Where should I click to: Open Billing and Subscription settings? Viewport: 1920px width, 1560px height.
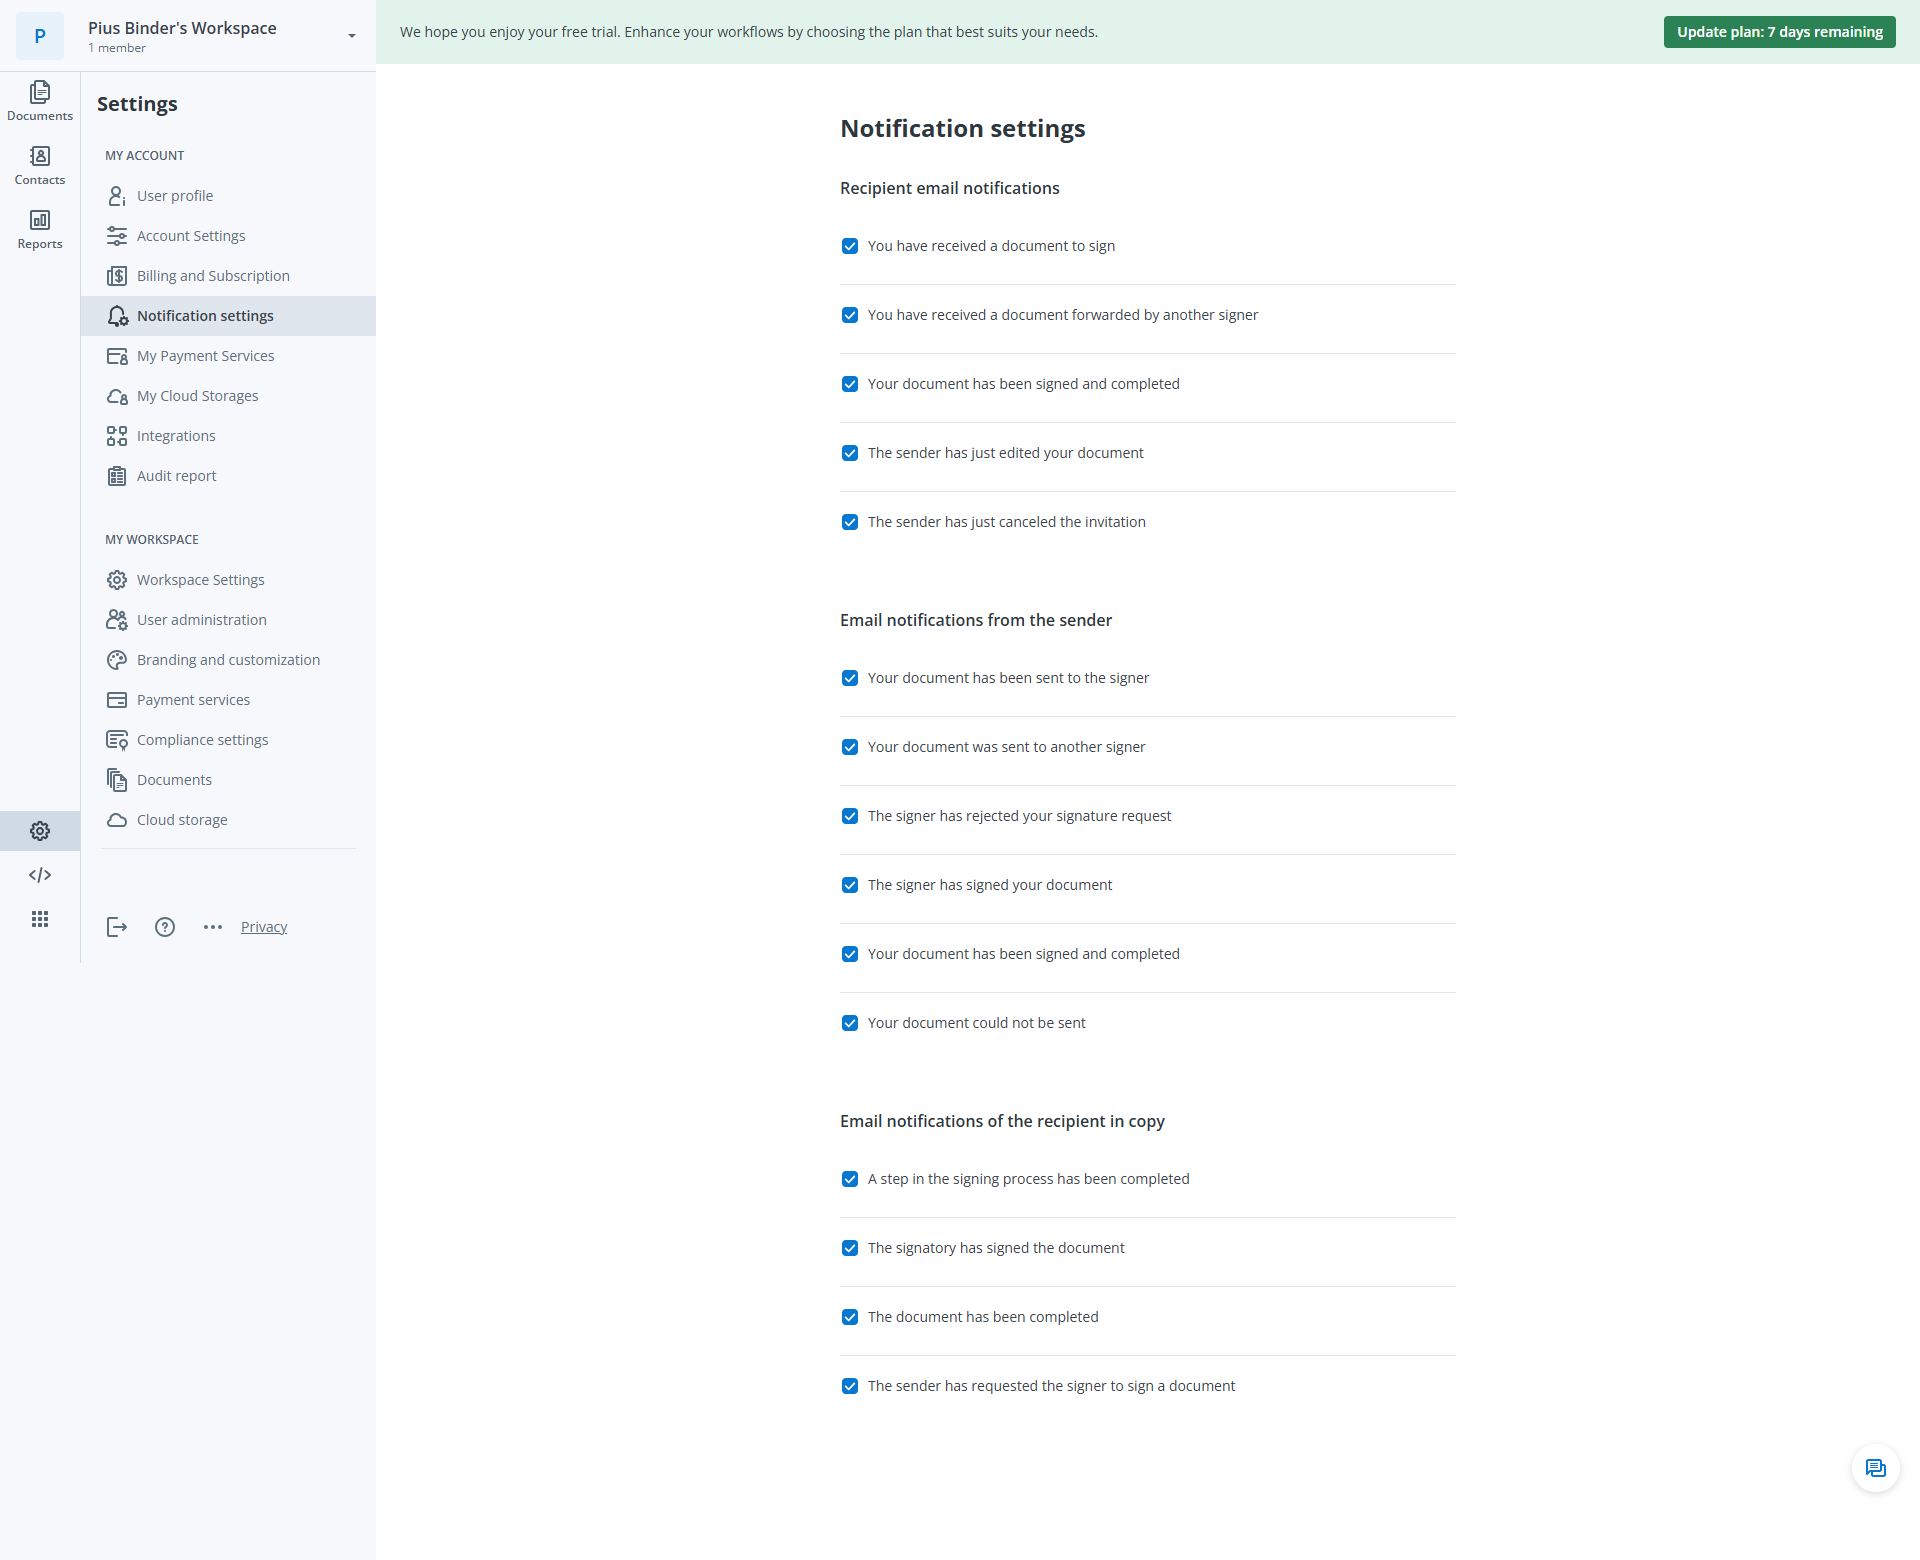pyautogui.click(x=213, y=276)
